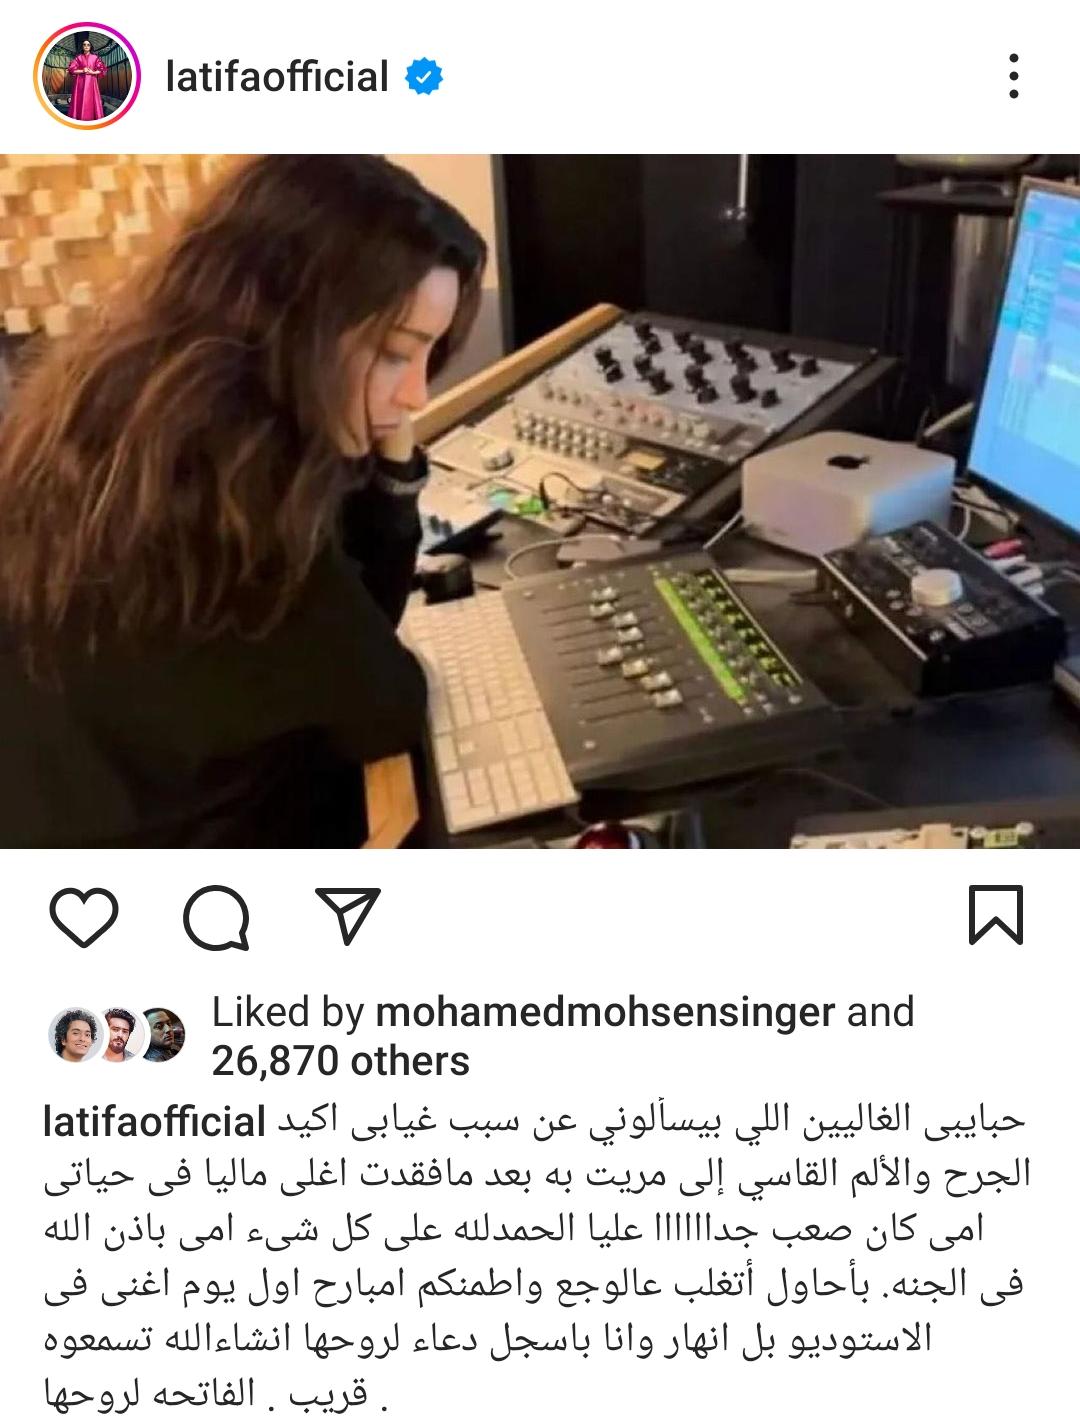
Task: Tap the blue verified badge
Action: pyautogui.click(x=425, y=77)
